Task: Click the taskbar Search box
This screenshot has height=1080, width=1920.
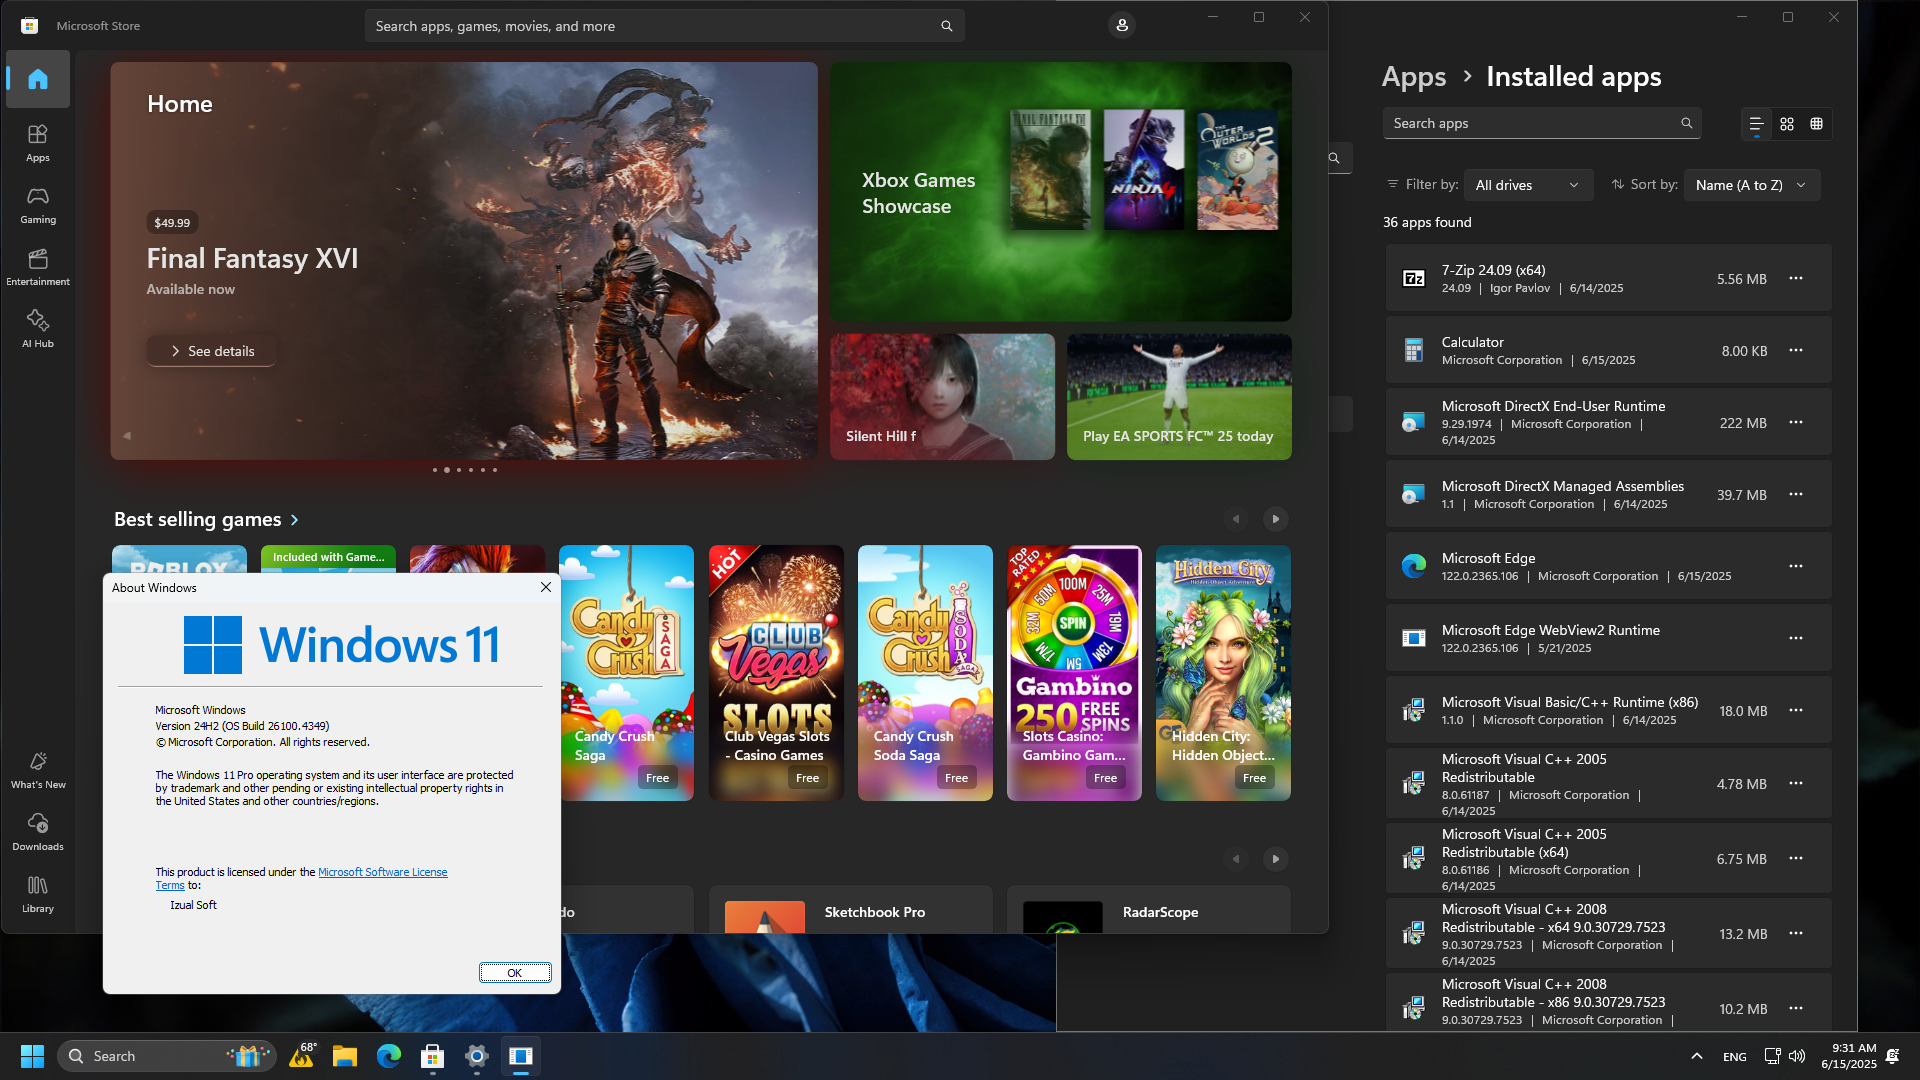Action: (167, 1056)
